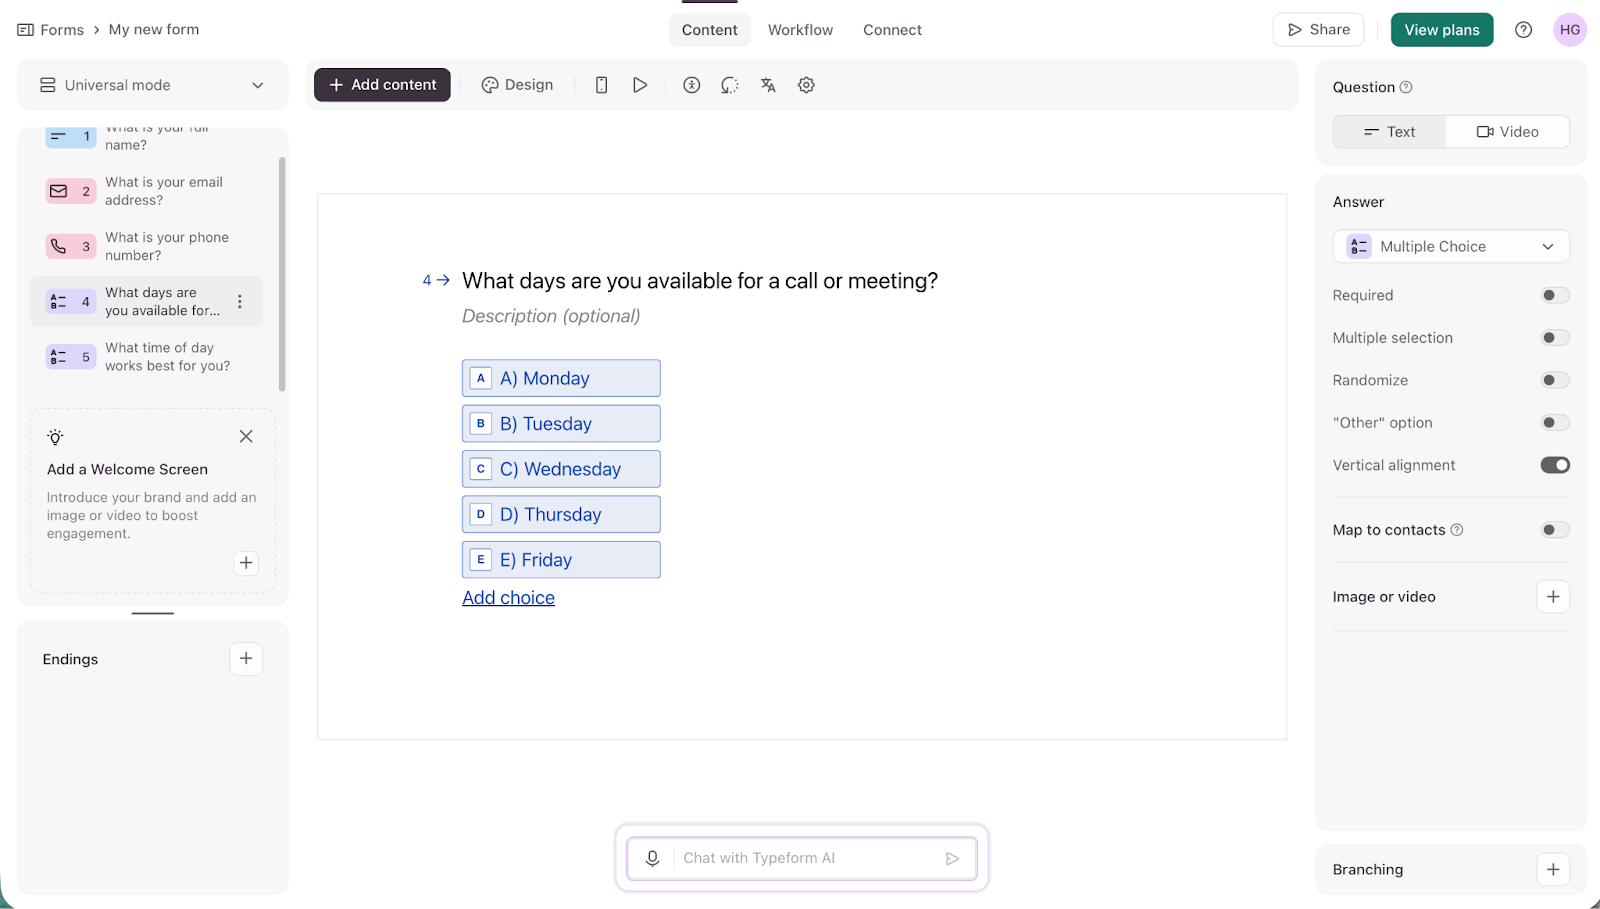Image resolution: width=1600 pixels, height=909 pixels.
Task: Dismiss the Welcome Screen suggestion card
Action: pos(245,436)
